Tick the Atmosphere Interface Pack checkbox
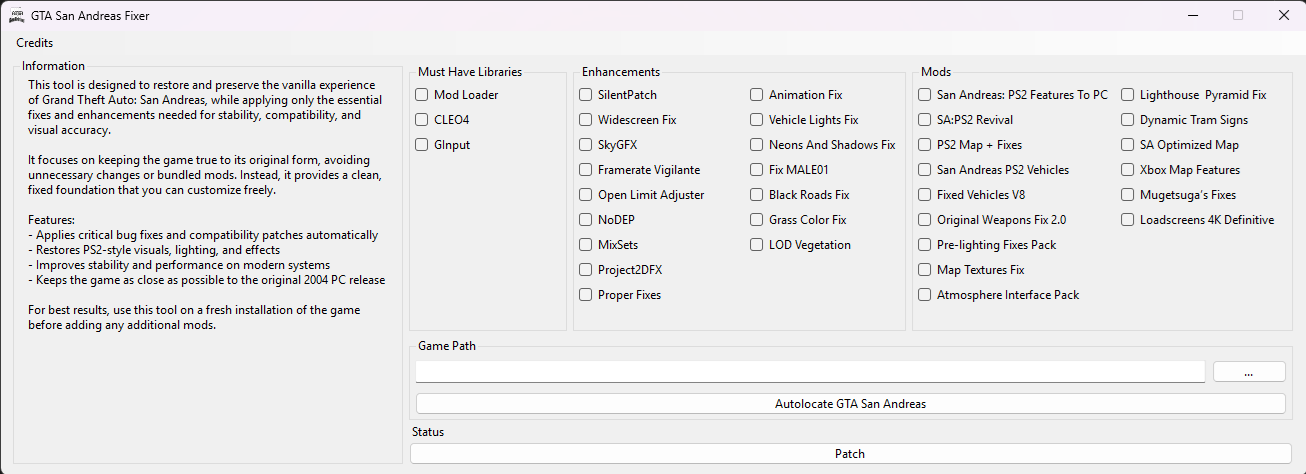1306x474 pixels. (x=925, y=295)
